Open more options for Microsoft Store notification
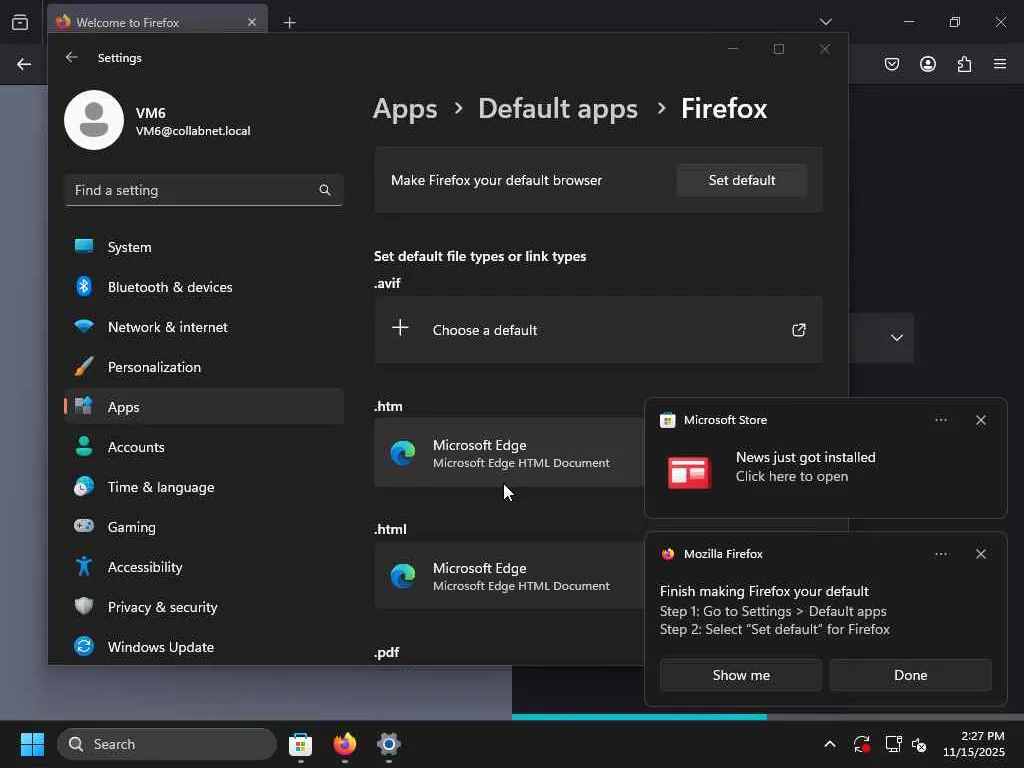The image size is (1024, 768). coord(940,420)
